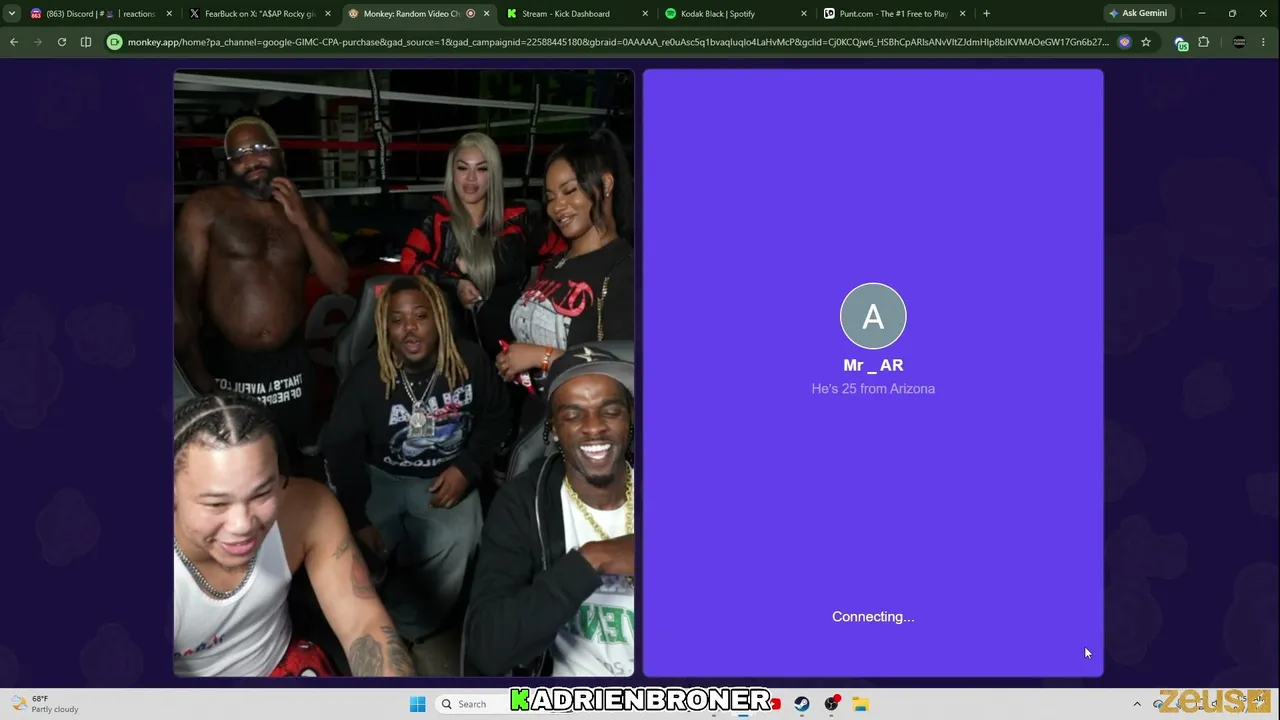Viewport: 1280px width, 720px height.
Task: Open the Stream - Kick Dashboard tab
Action: (x=576, y=14)
